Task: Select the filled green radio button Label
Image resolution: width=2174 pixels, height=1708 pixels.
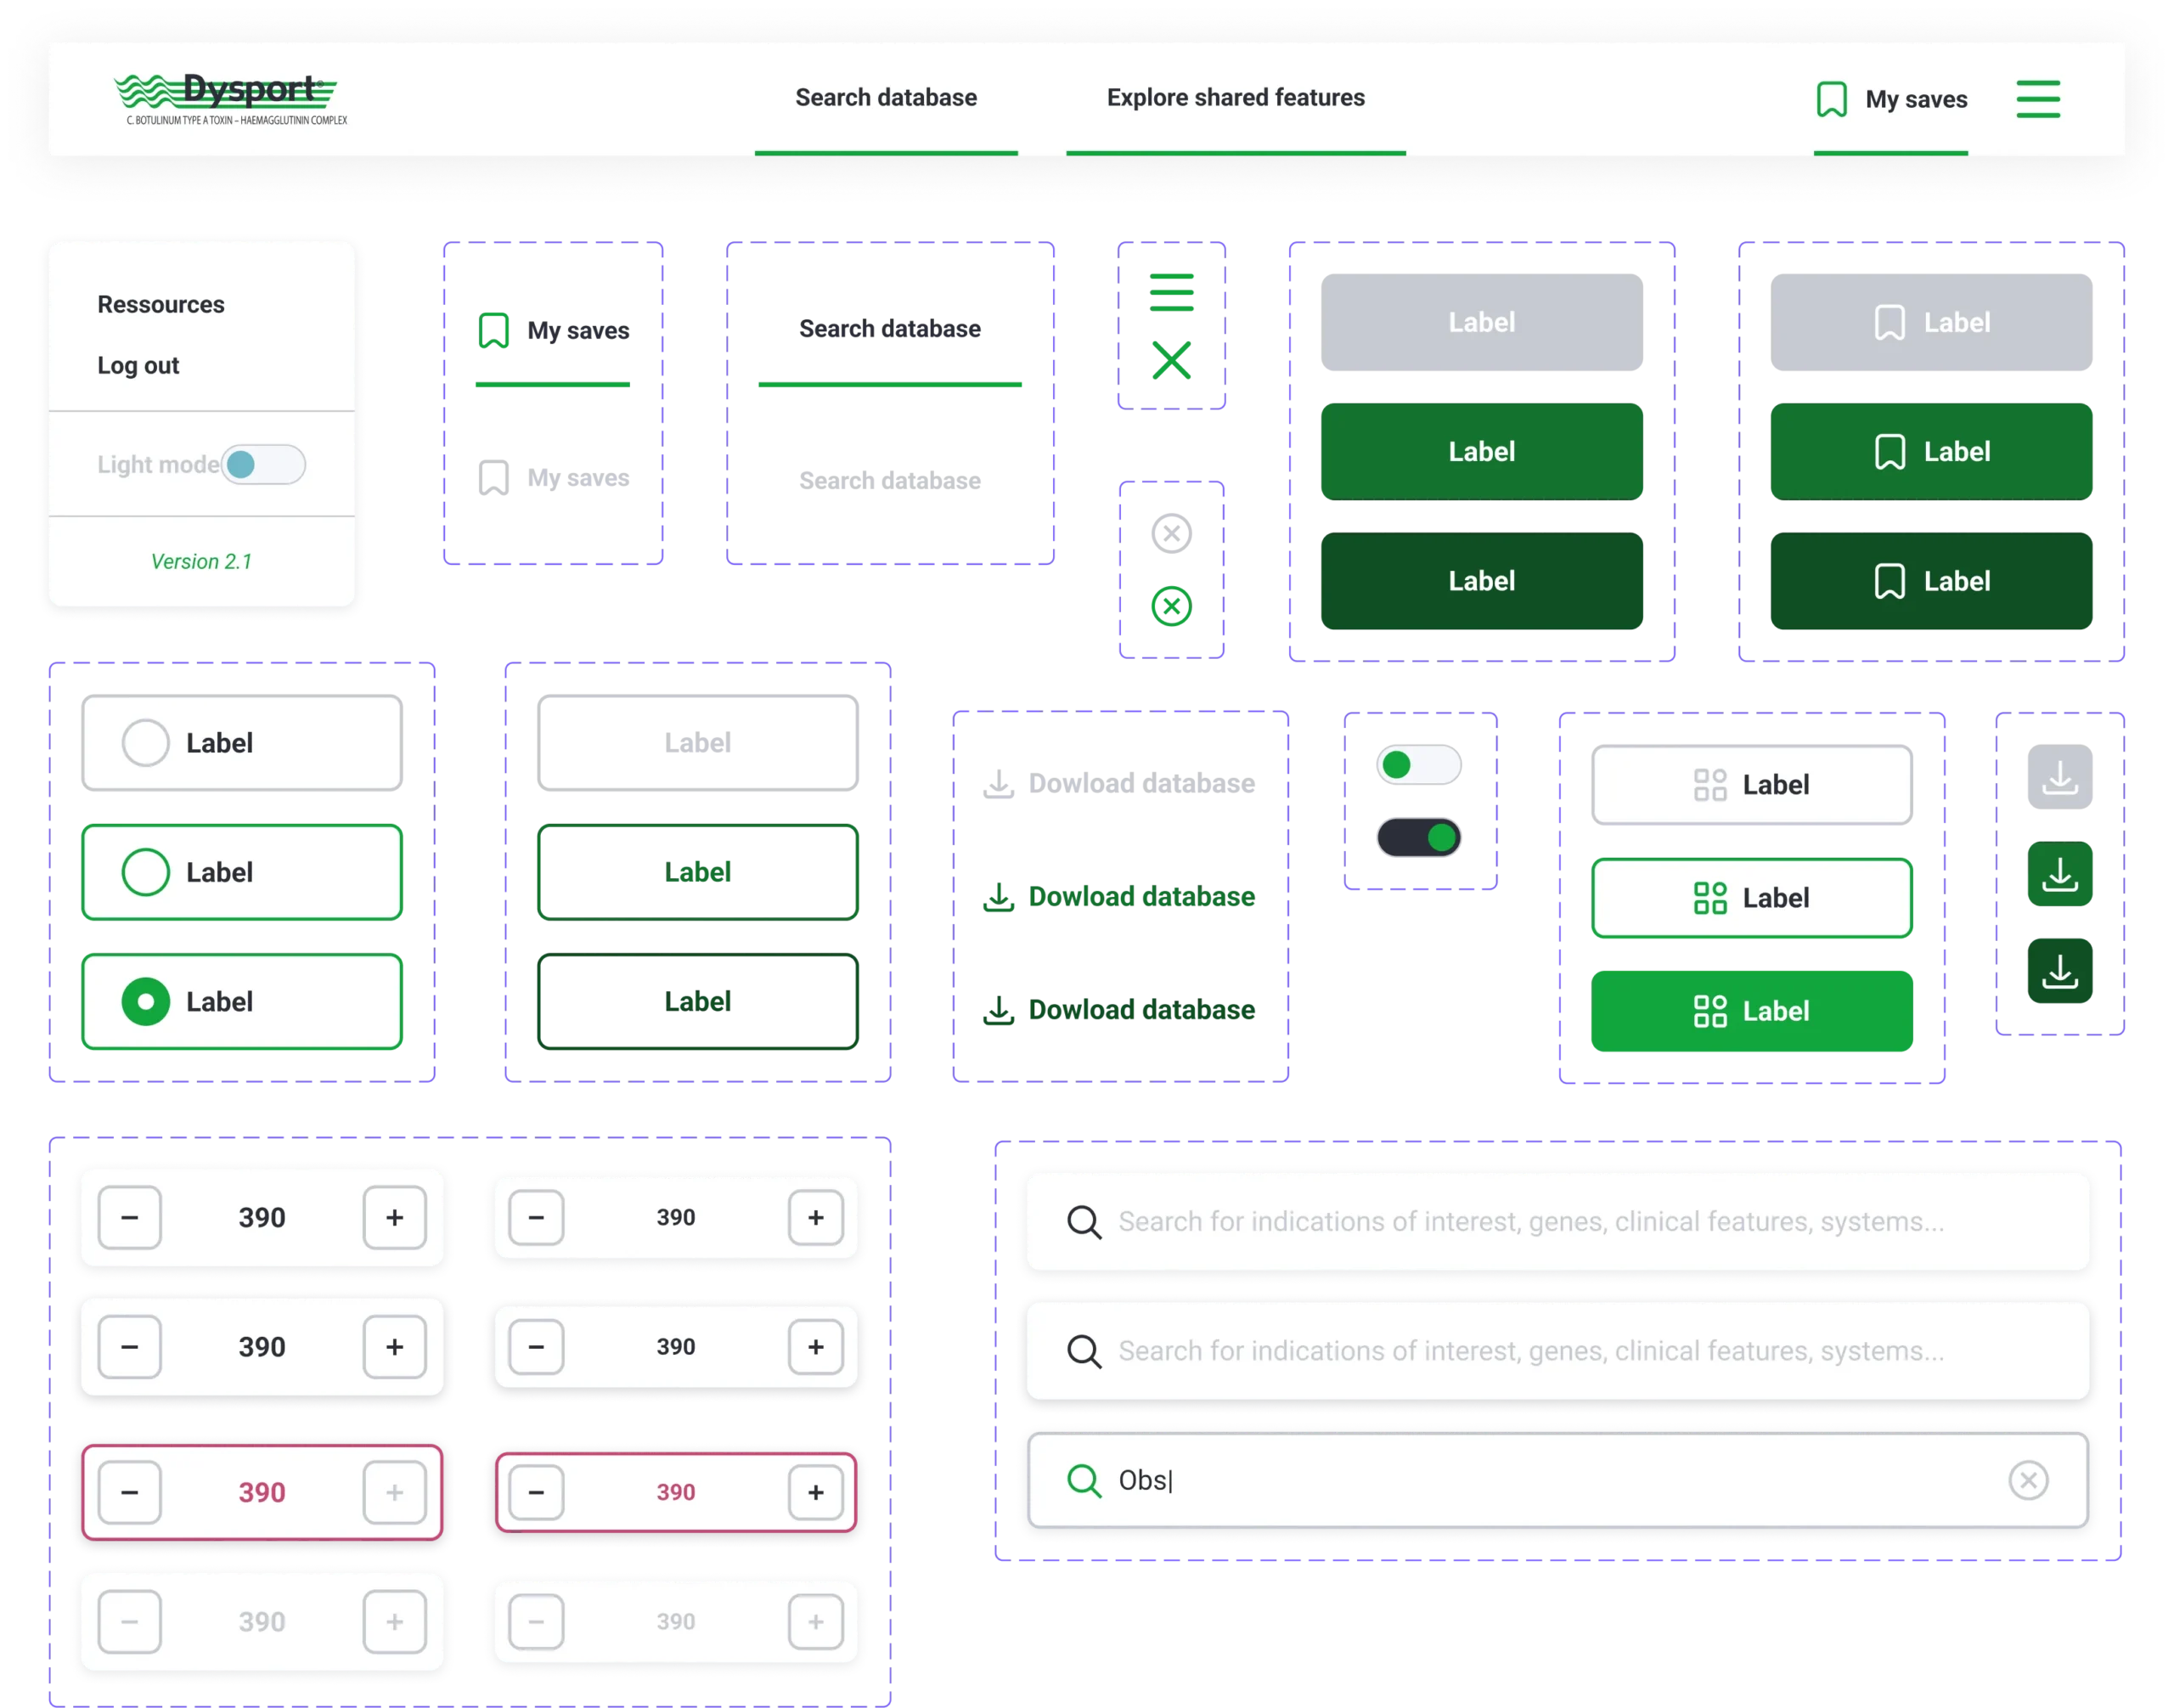Action: (x=145, y=1001)
